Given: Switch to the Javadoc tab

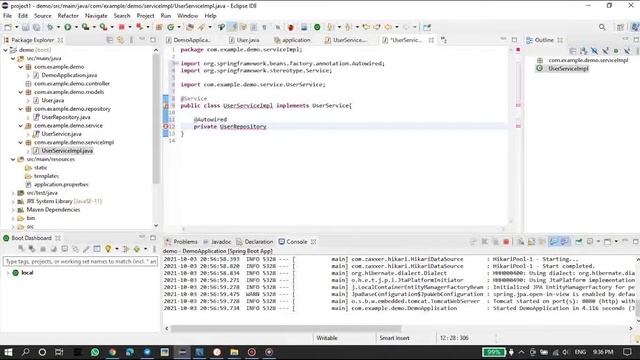Looking at the screenshot, I should coord(217,242).
